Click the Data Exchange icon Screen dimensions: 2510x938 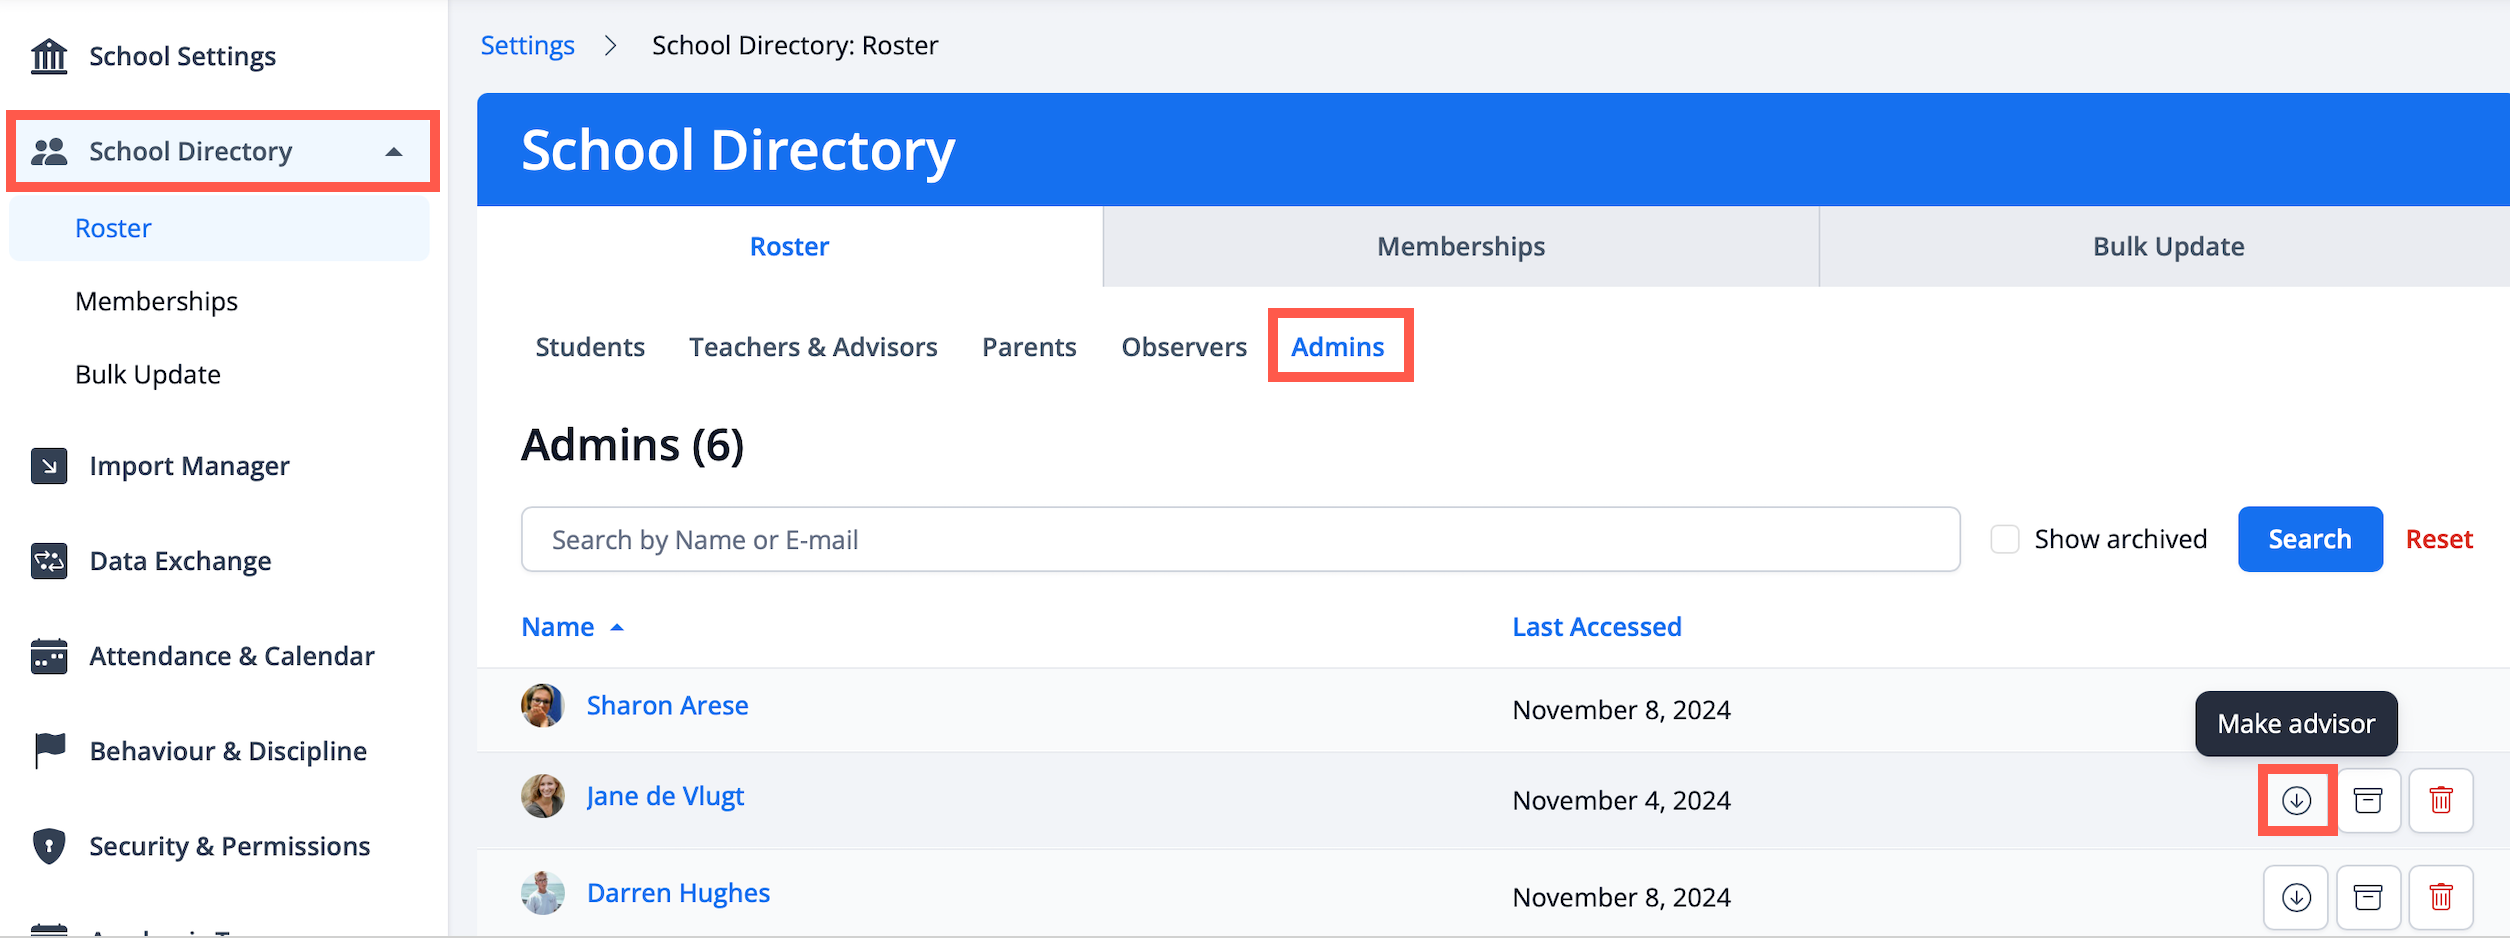click(x=49, y=561)
